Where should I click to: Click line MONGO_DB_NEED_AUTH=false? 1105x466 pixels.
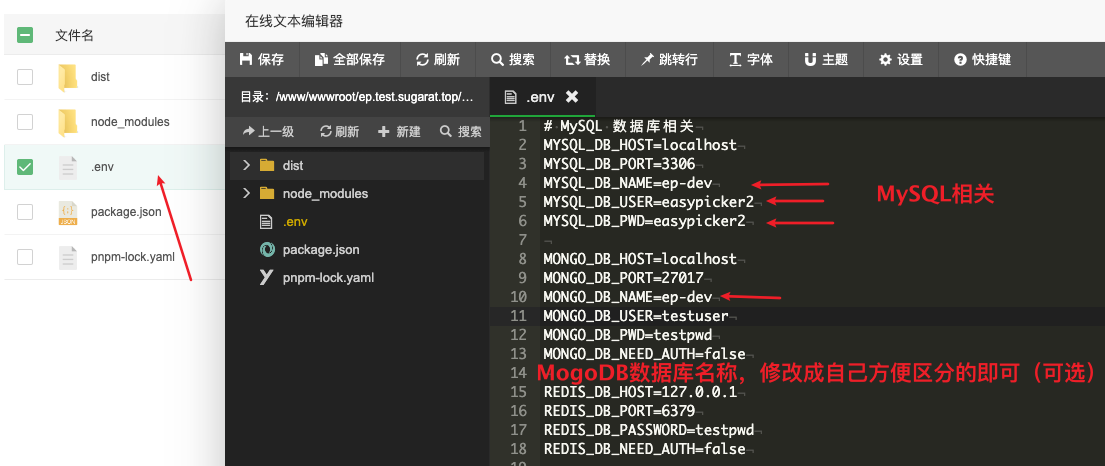coord(644,354)
